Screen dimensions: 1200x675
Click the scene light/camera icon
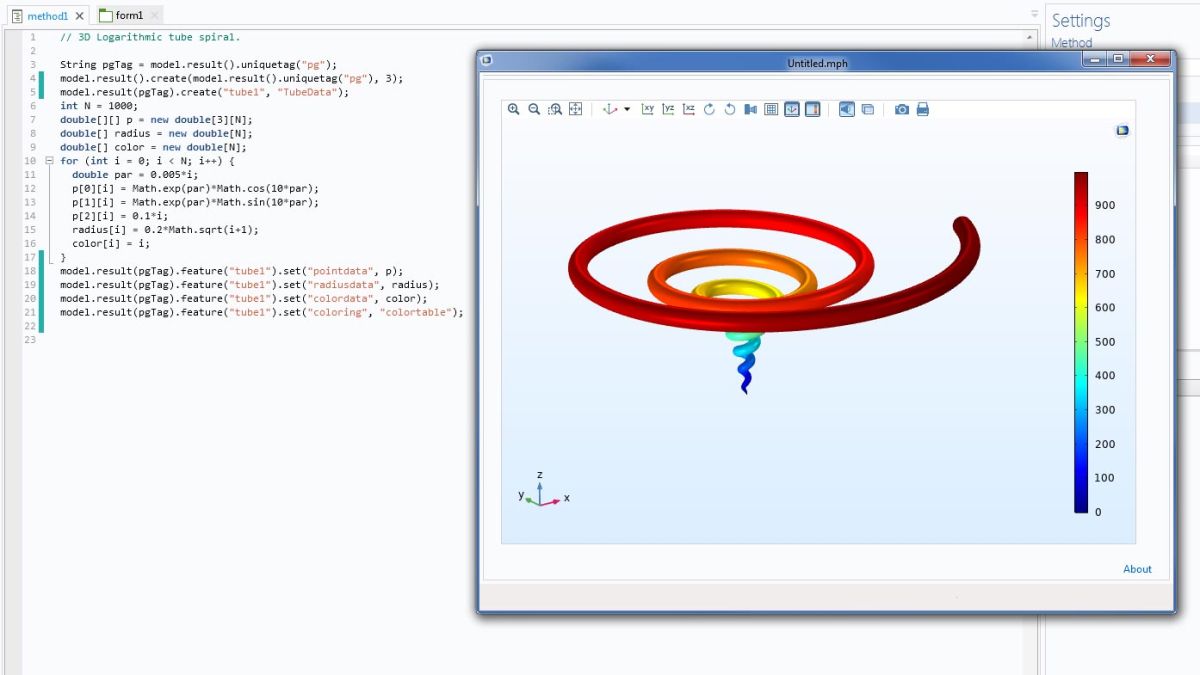click(750, 109)
